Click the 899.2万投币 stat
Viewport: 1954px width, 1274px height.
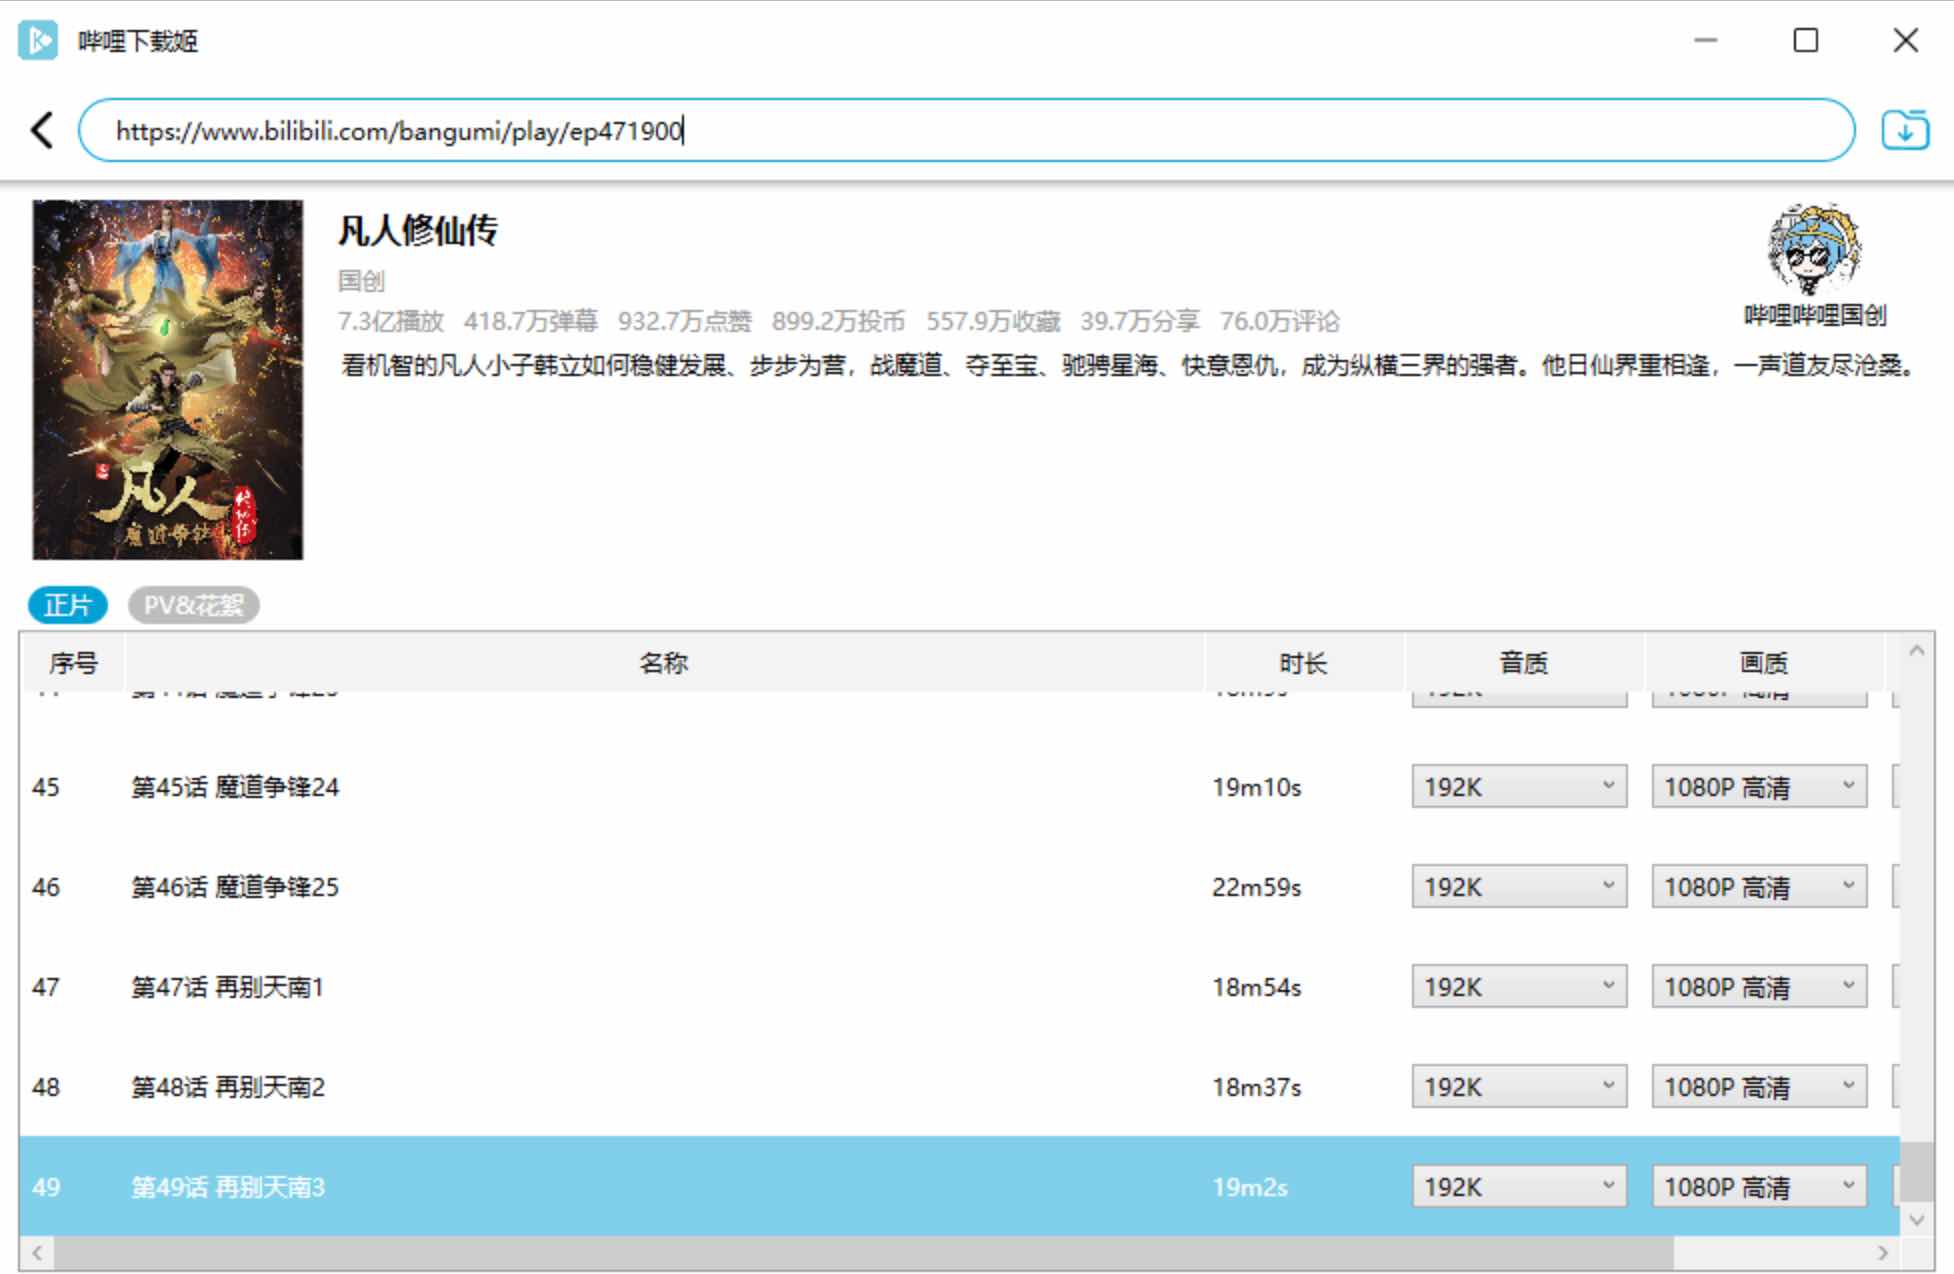click(838, 321)
